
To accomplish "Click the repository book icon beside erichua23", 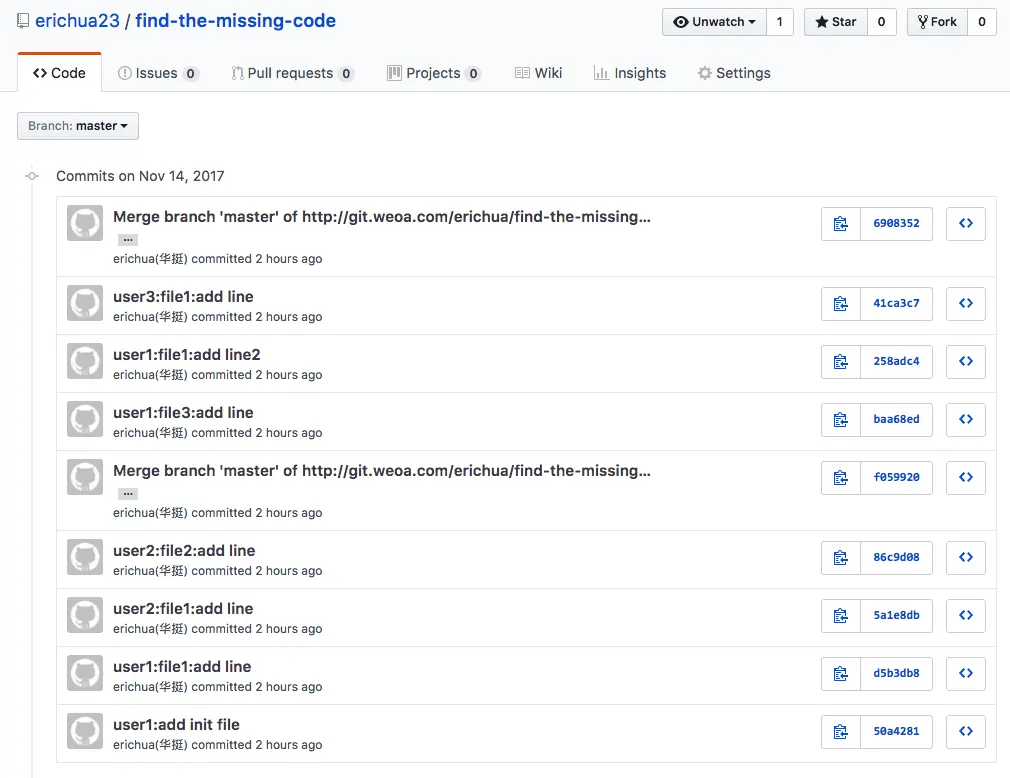I will (x=23, y=21).
